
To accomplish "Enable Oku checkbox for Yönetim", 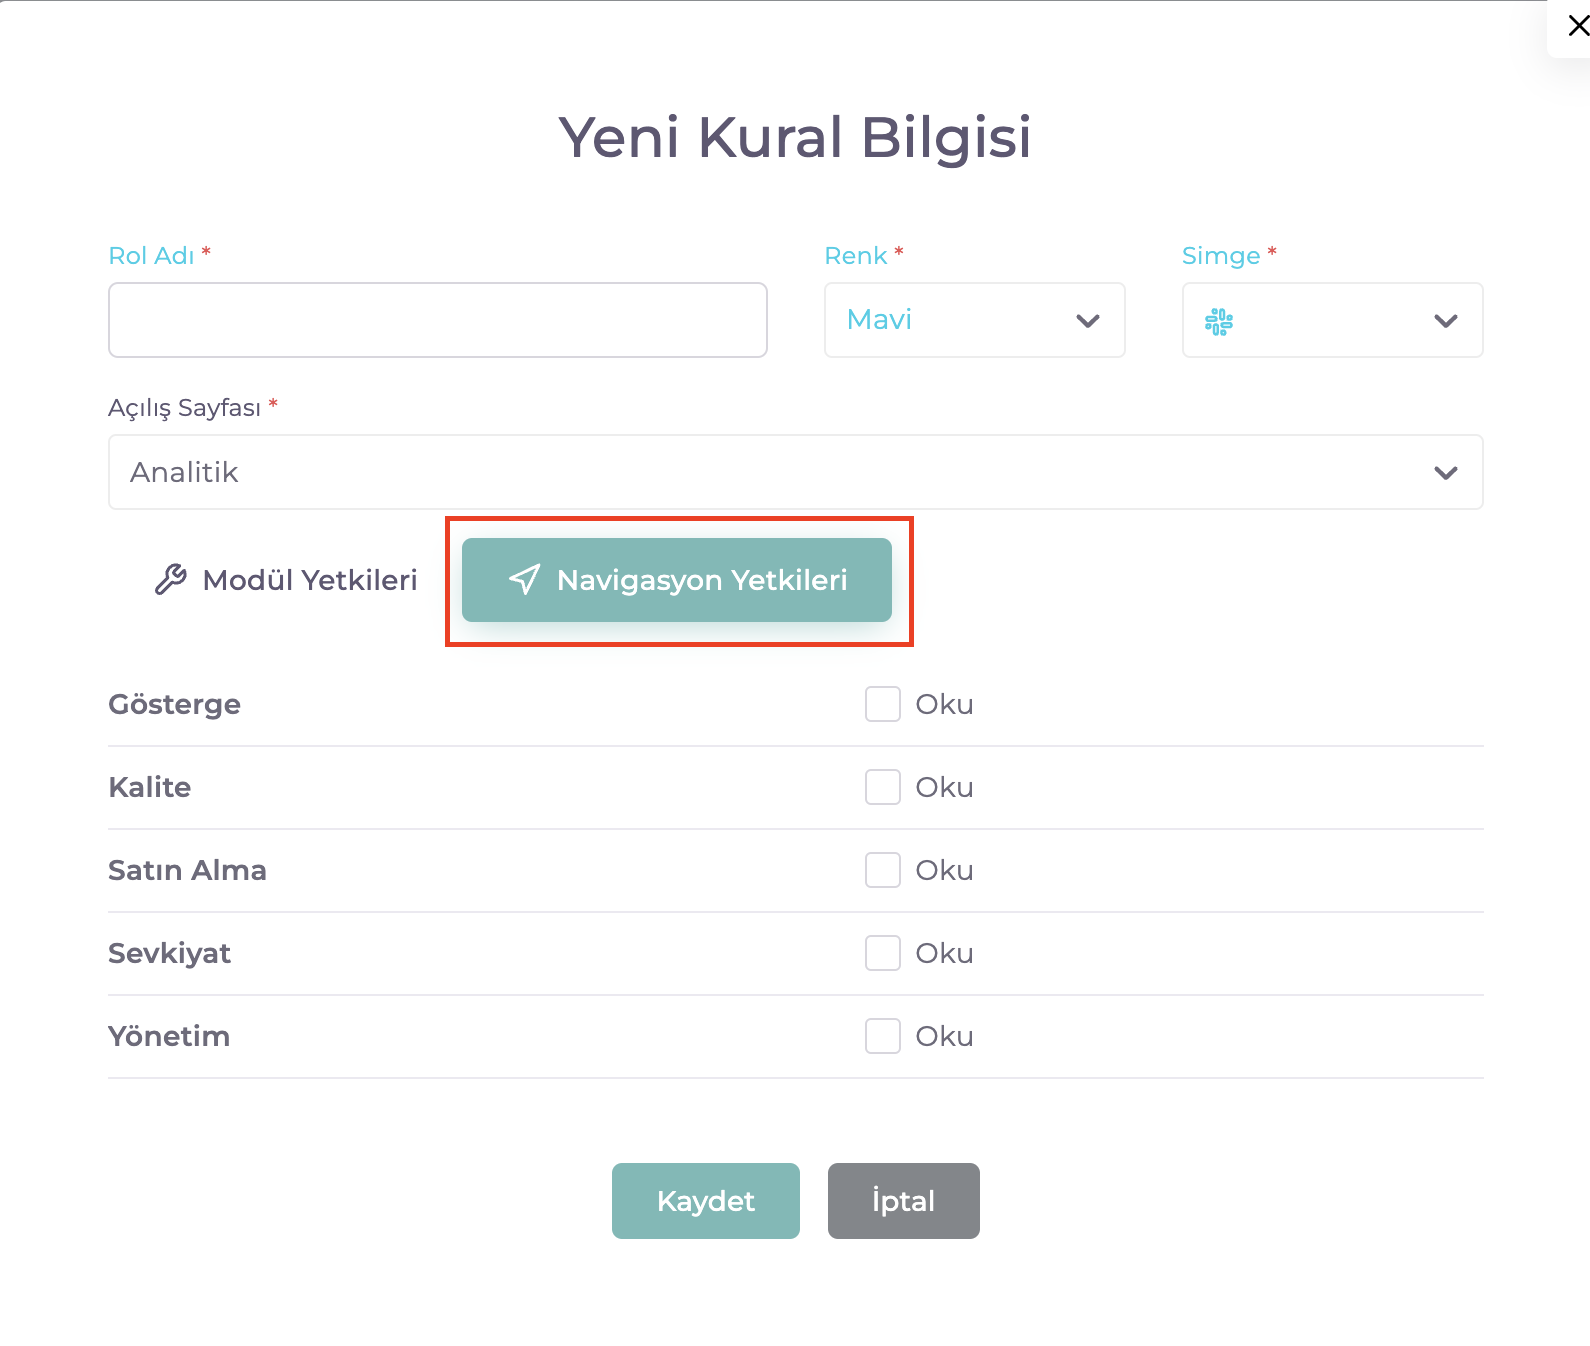I will (883, 1036).
